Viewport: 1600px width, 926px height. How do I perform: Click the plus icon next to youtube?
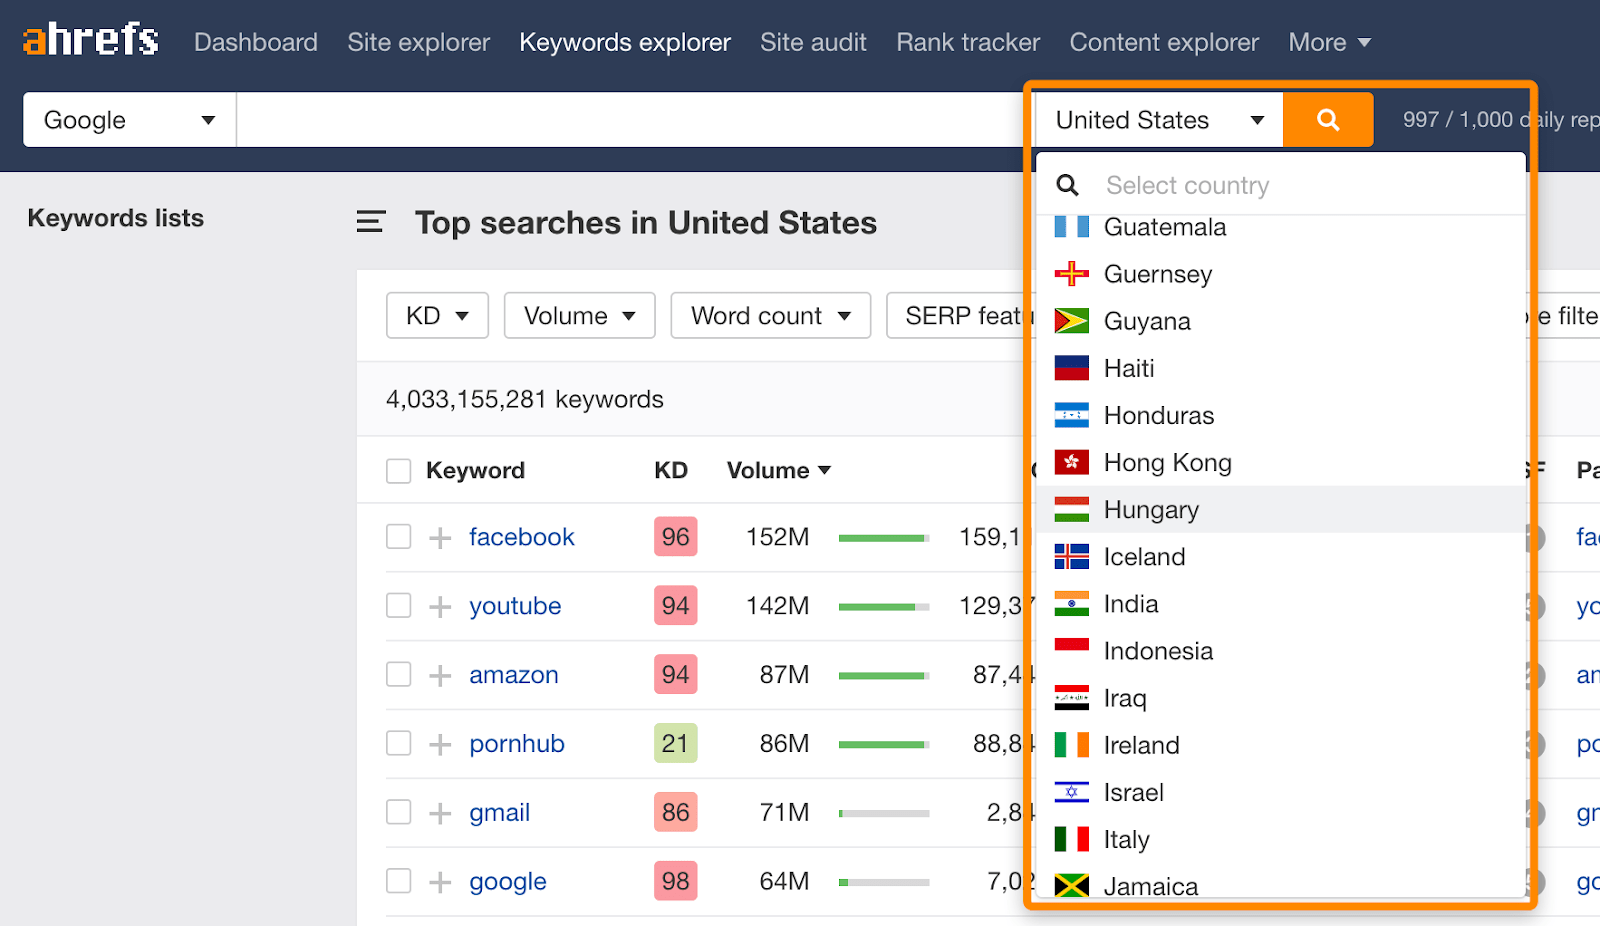point(440,607)
